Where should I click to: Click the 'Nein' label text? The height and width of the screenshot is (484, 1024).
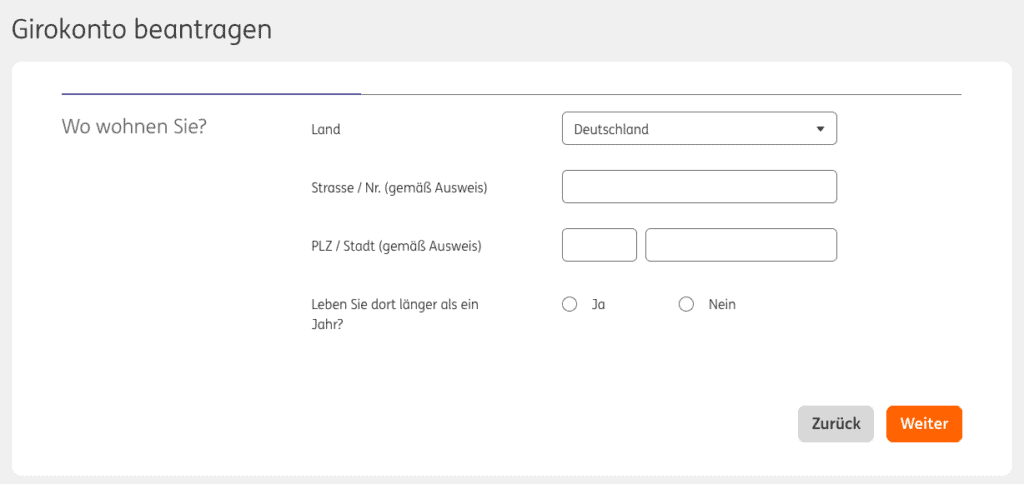[x=721, y=305]
